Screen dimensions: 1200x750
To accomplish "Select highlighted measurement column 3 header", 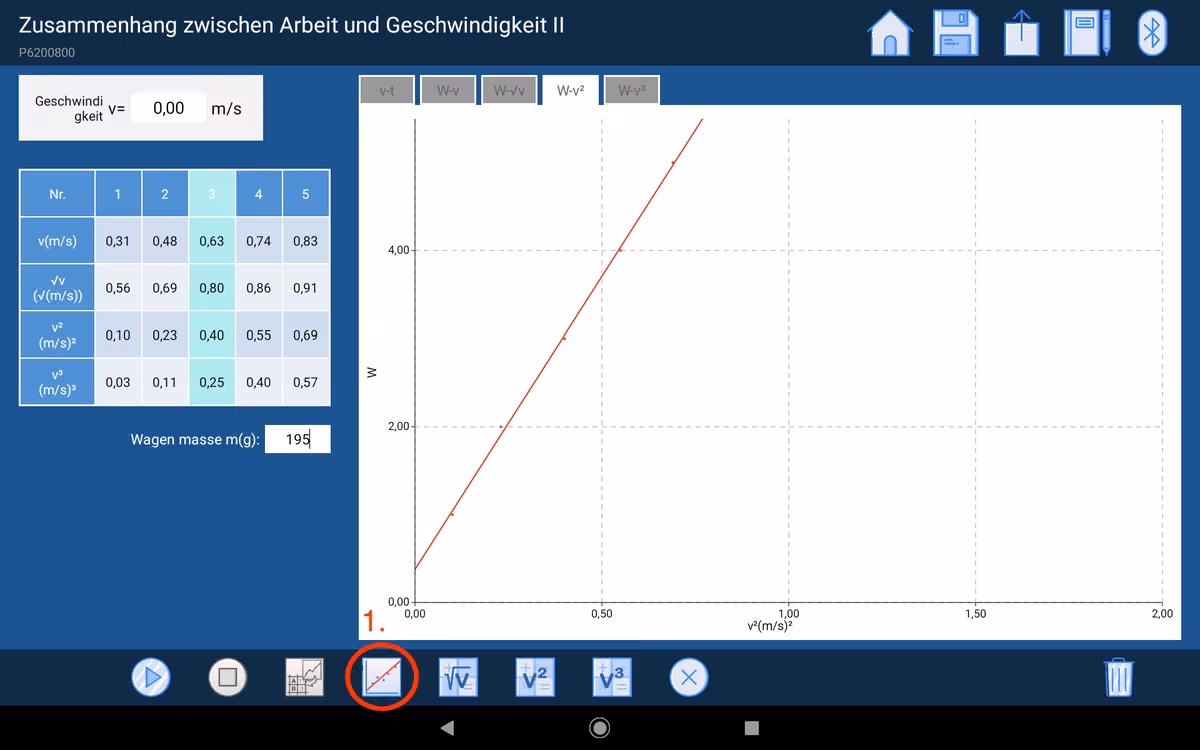I will point(212,194).
